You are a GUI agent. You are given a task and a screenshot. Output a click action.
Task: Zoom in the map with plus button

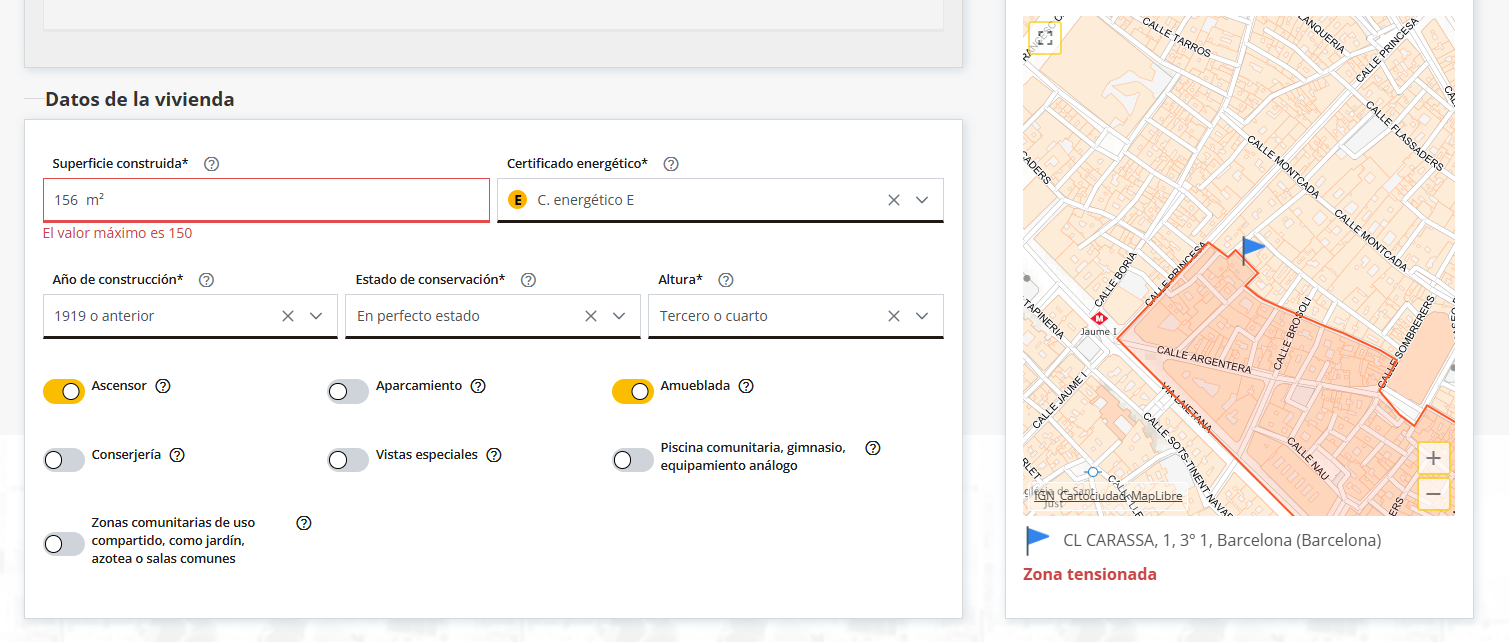(x=1433, y=459)
